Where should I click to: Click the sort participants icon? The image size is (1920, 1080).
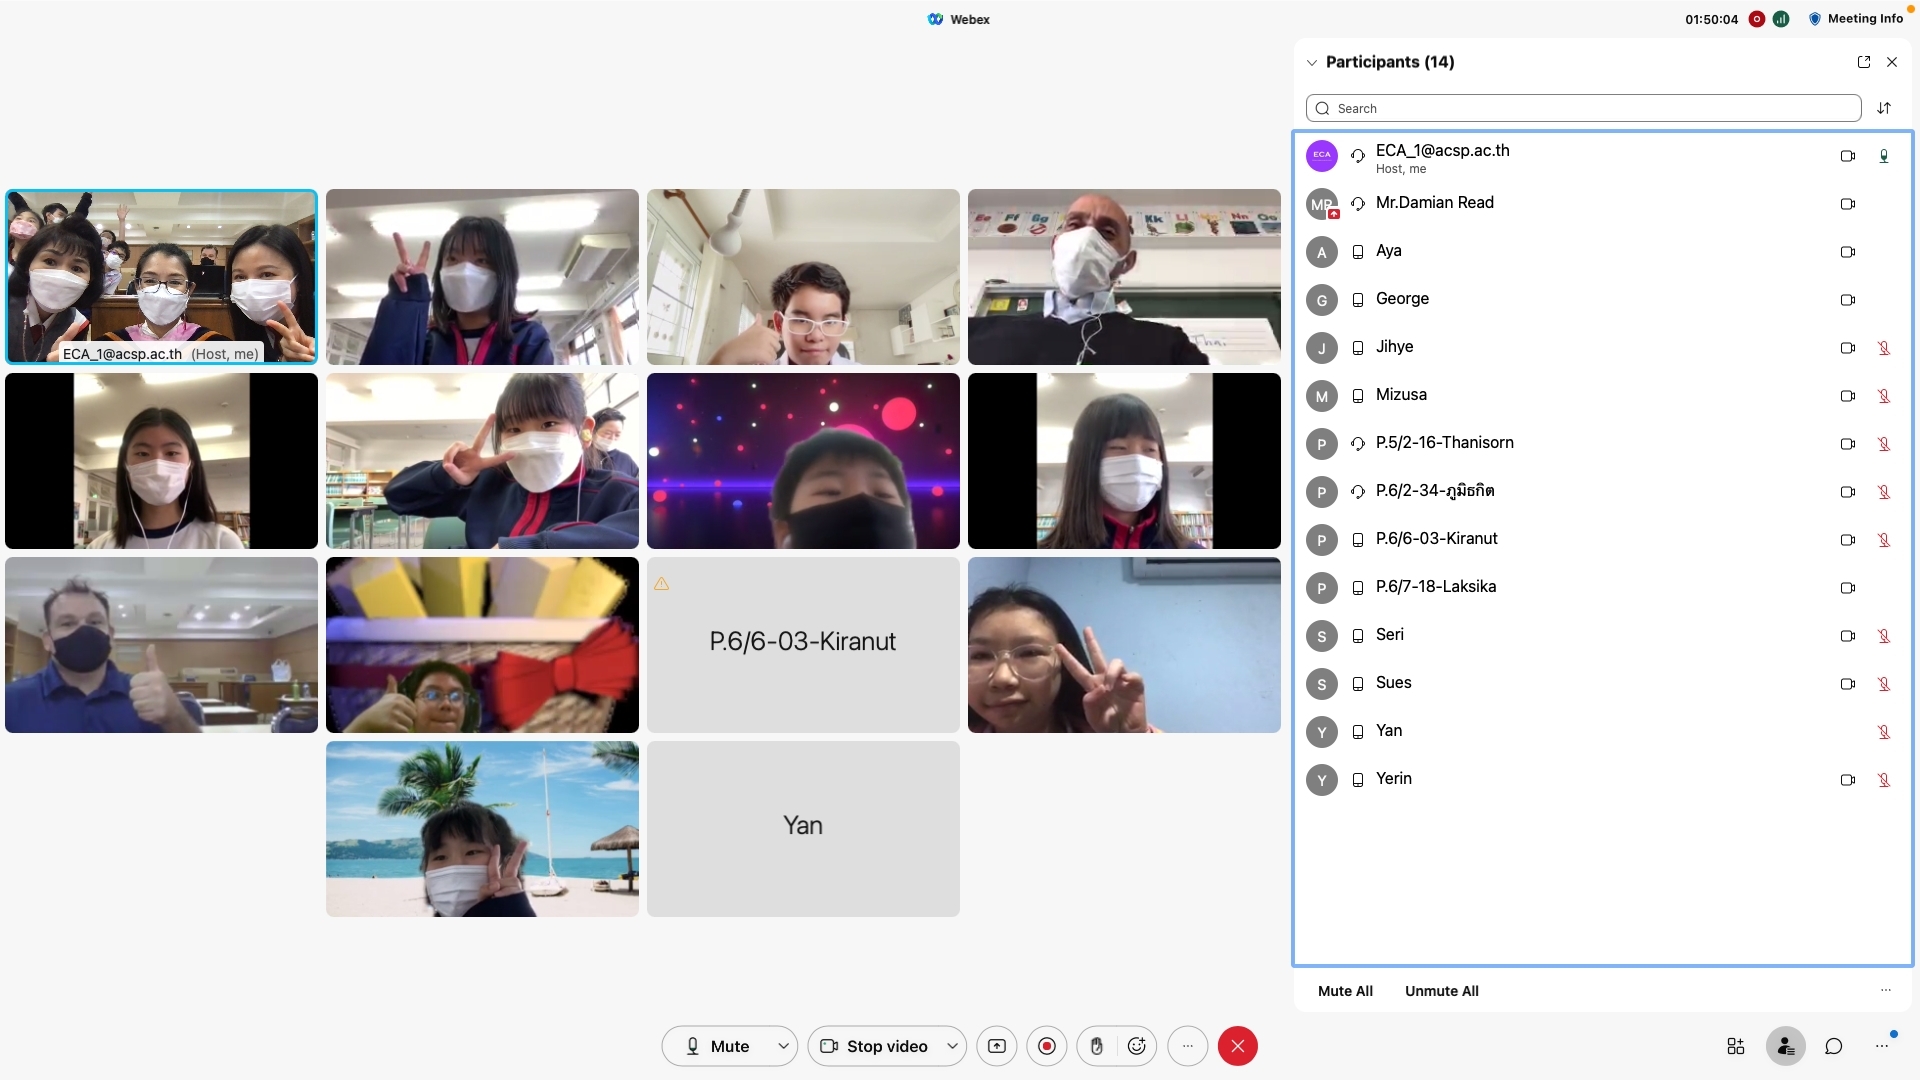click(x=1884, y=108)
